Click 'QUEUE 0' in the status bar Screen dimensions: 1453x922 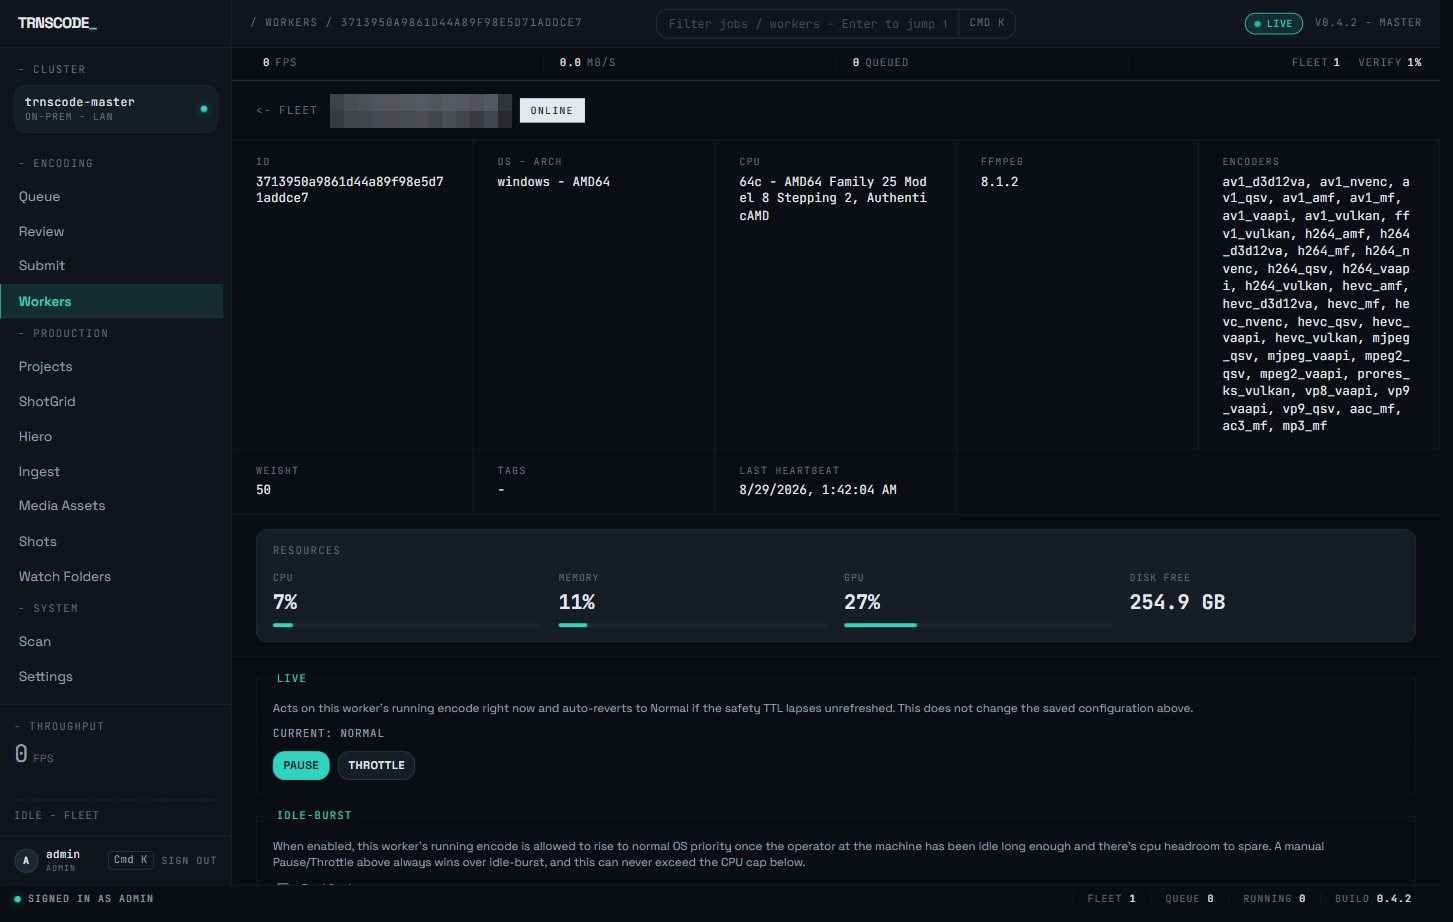click(x=1189, y=899)
